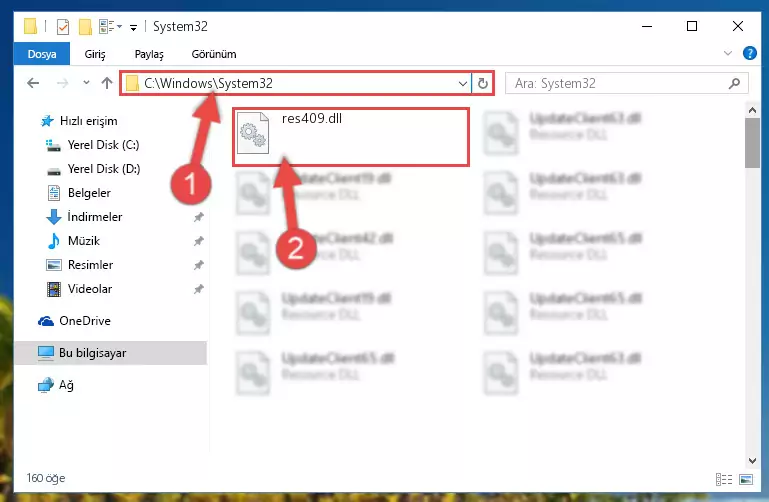Switch to large icons view icon

[x=746, y=479]
